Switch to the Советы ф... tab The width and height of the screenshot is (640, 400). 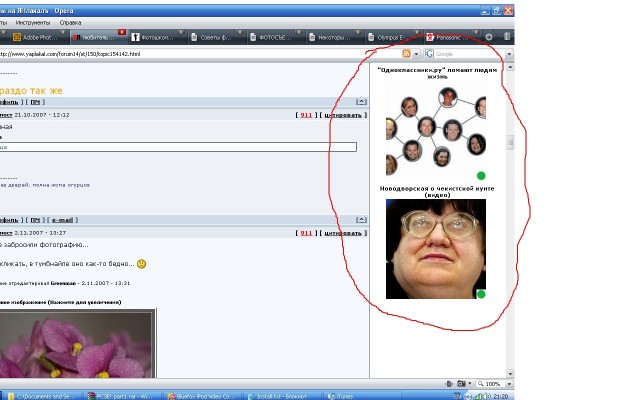216,37
